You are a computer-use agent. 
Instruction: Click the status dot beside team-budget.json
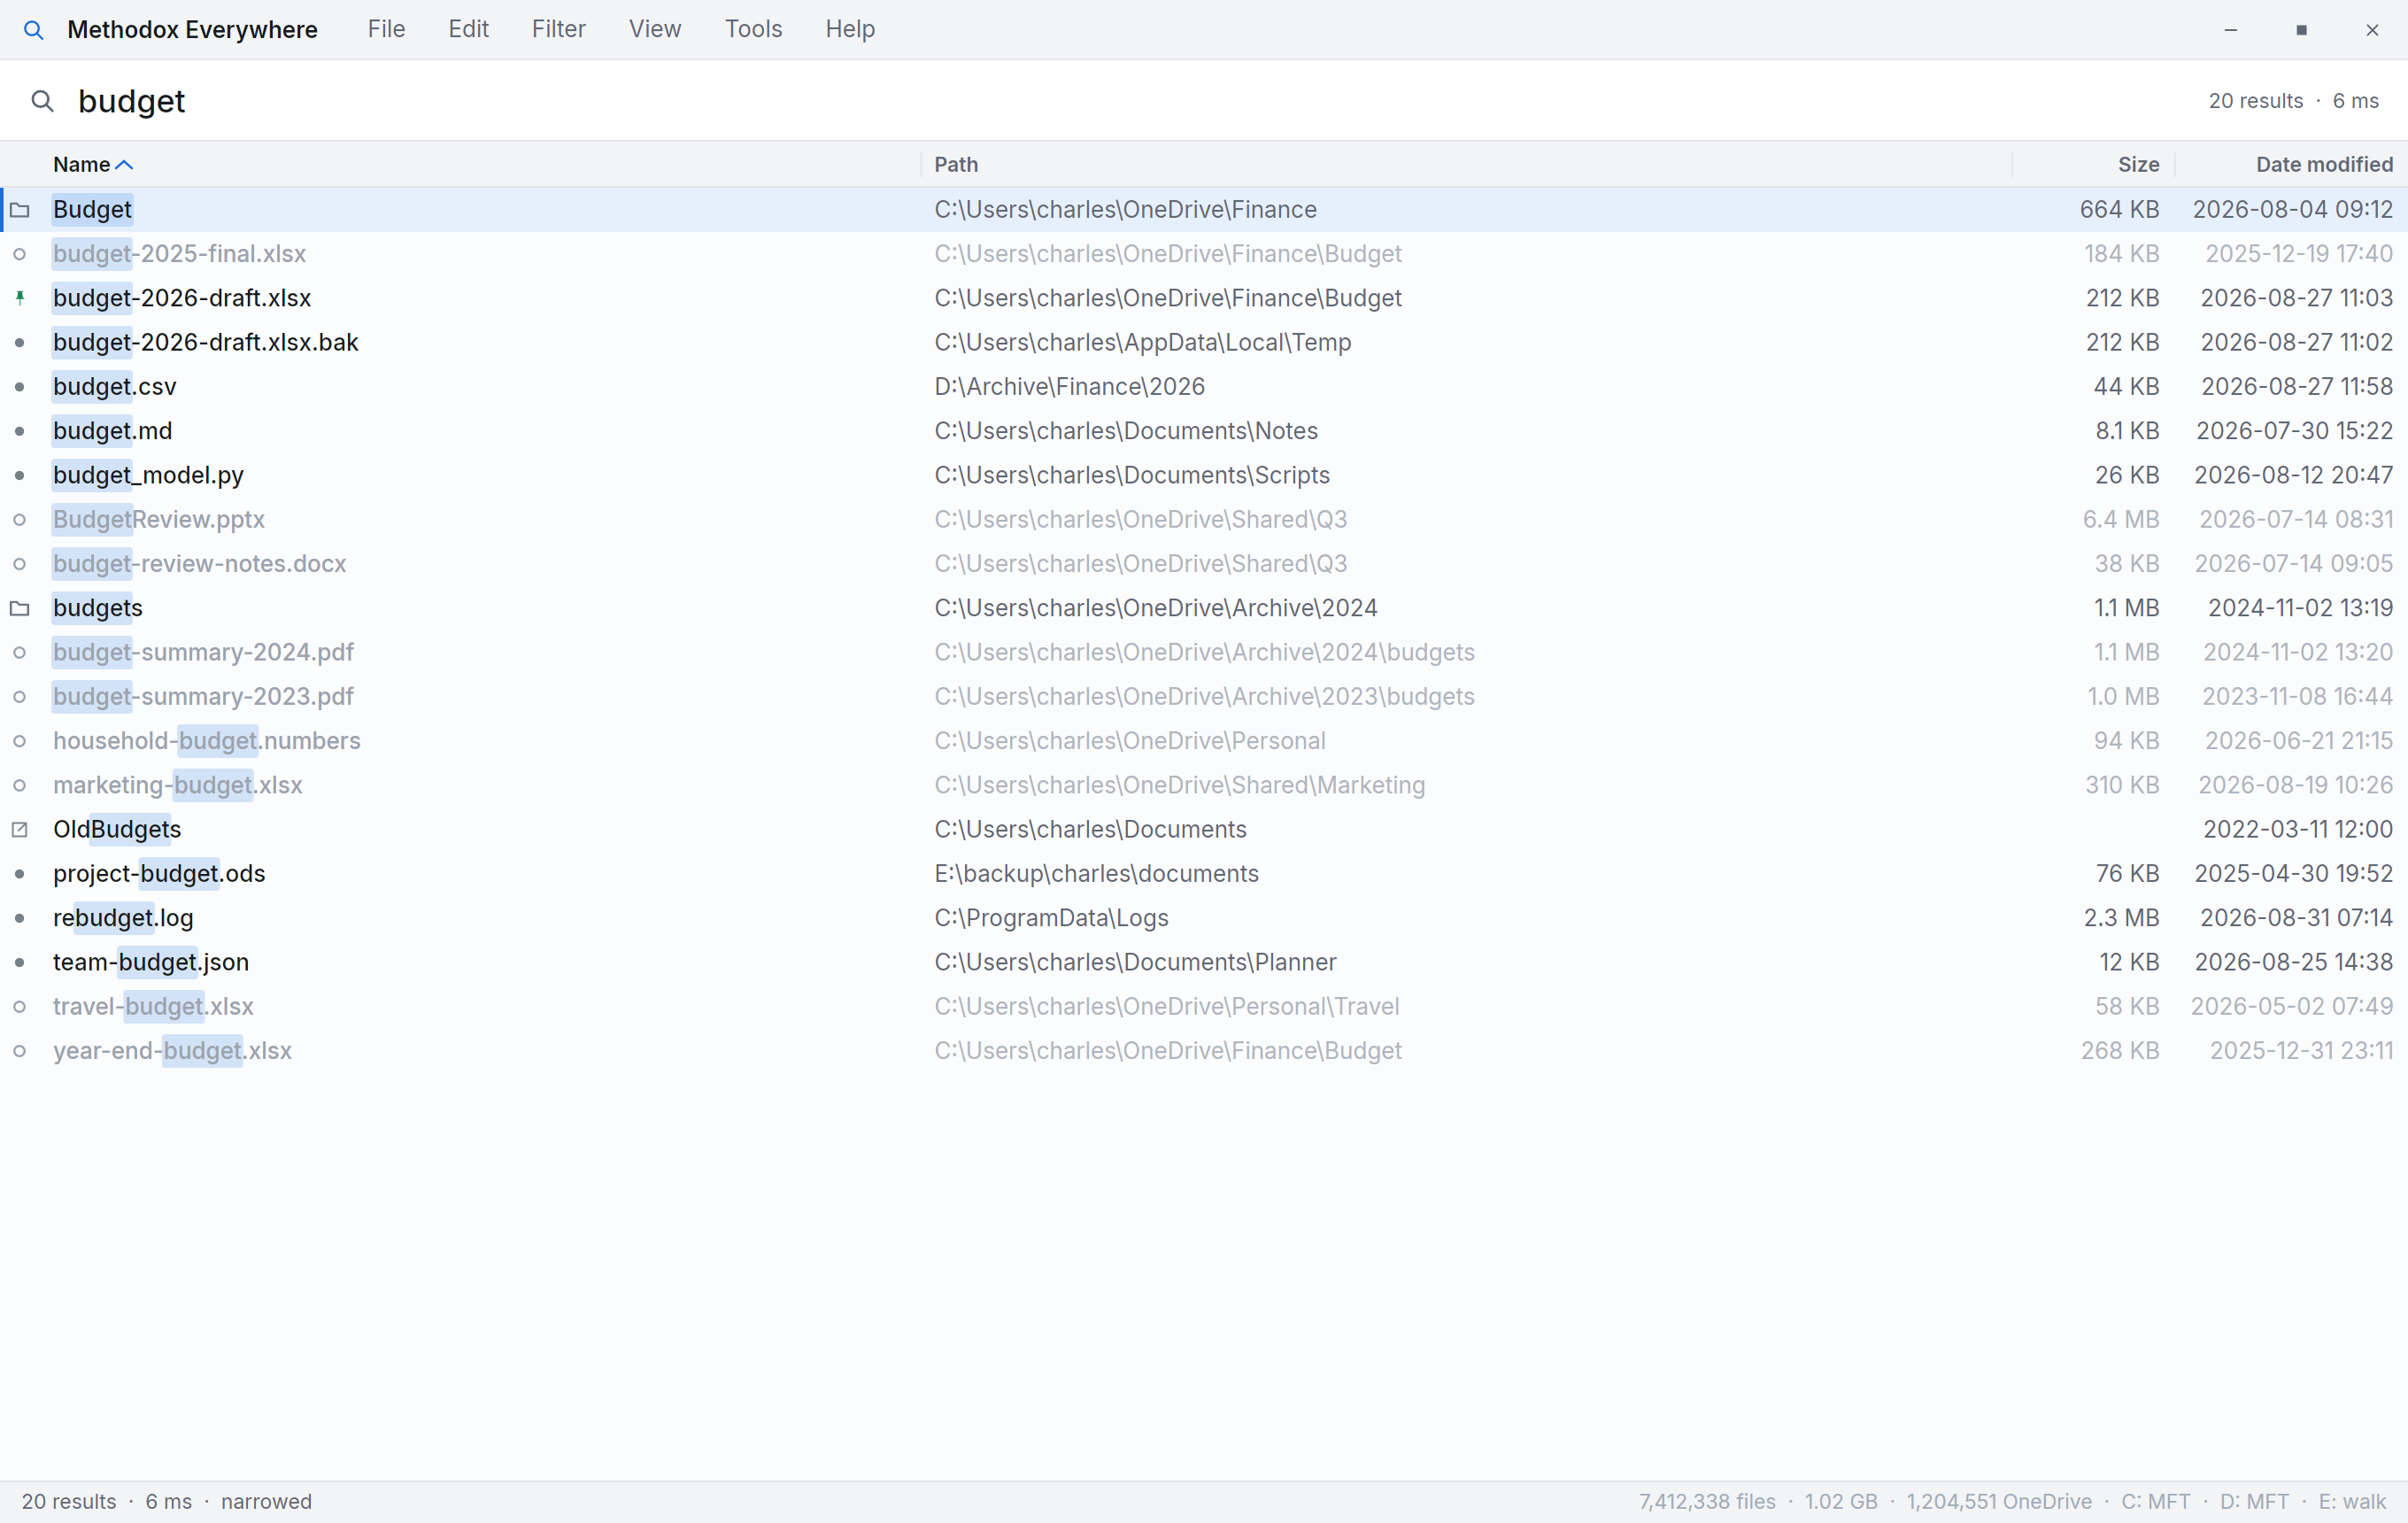(20, 962)
